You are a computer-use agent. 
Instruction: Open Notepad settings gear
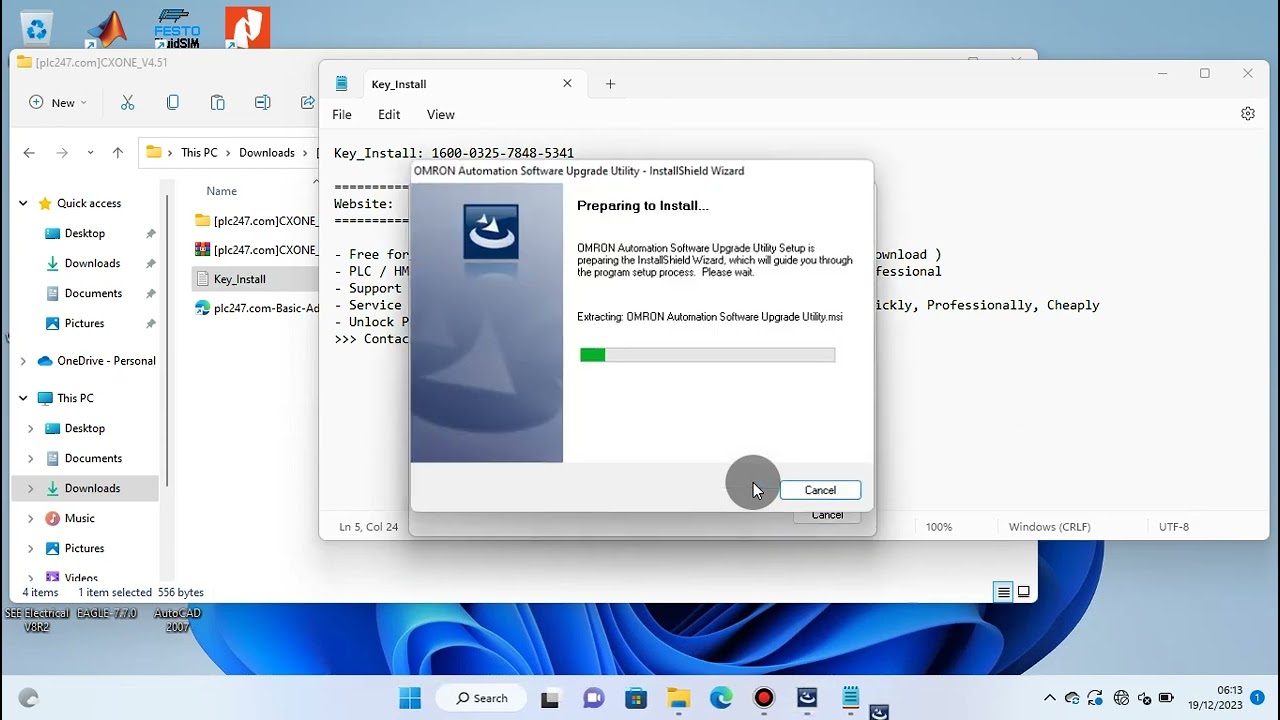point(1248,114)
